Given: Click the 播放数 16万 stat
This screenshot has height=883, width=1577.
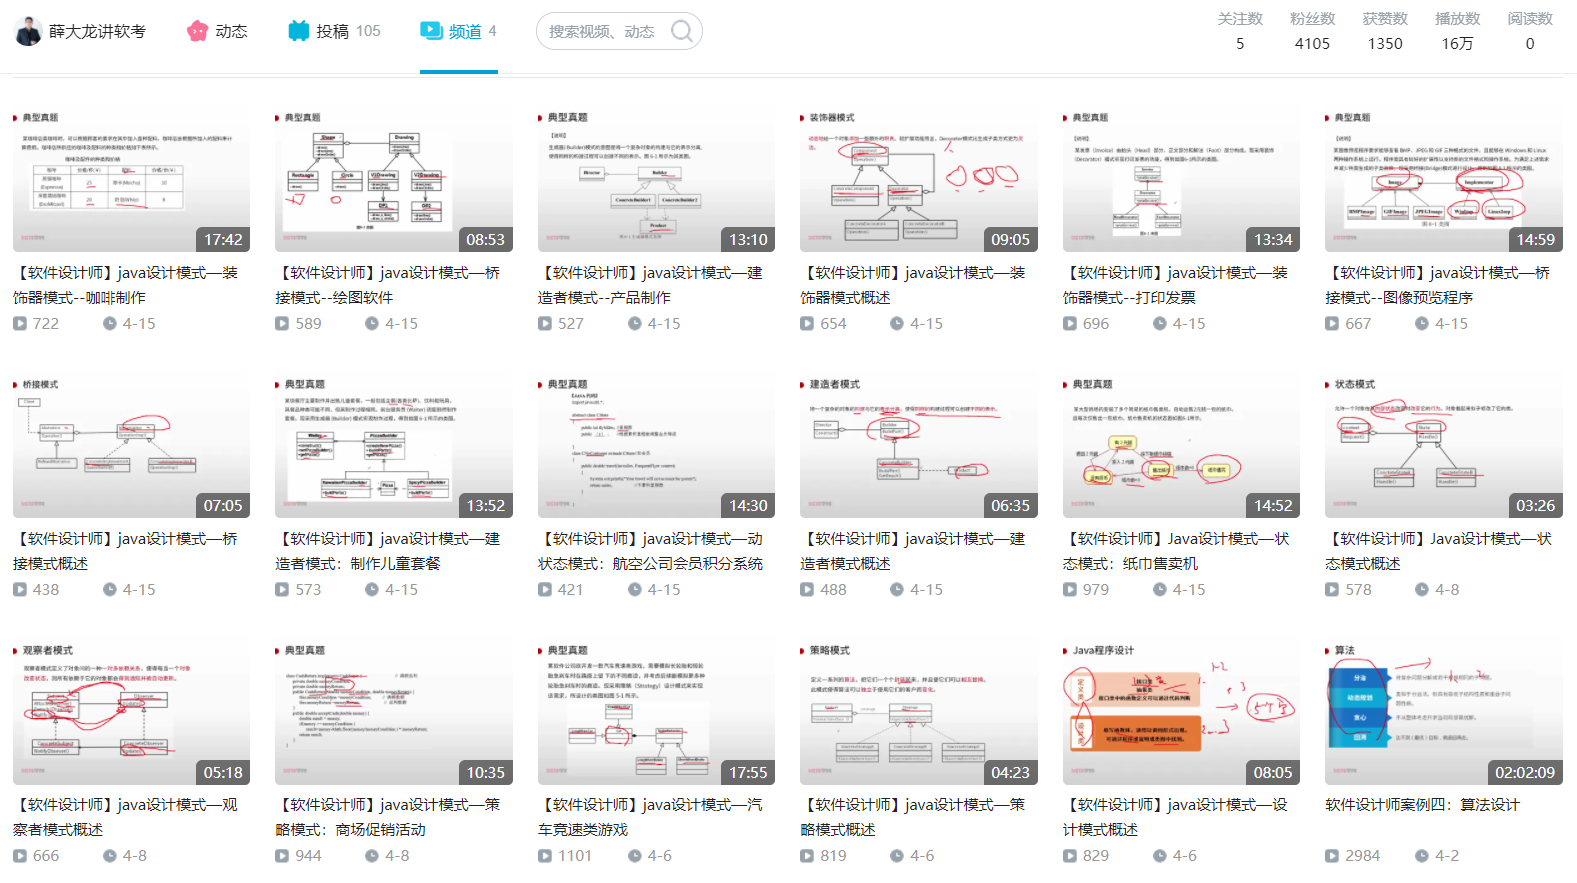Looking at the screenshot, I should [x=1457, y=31].
